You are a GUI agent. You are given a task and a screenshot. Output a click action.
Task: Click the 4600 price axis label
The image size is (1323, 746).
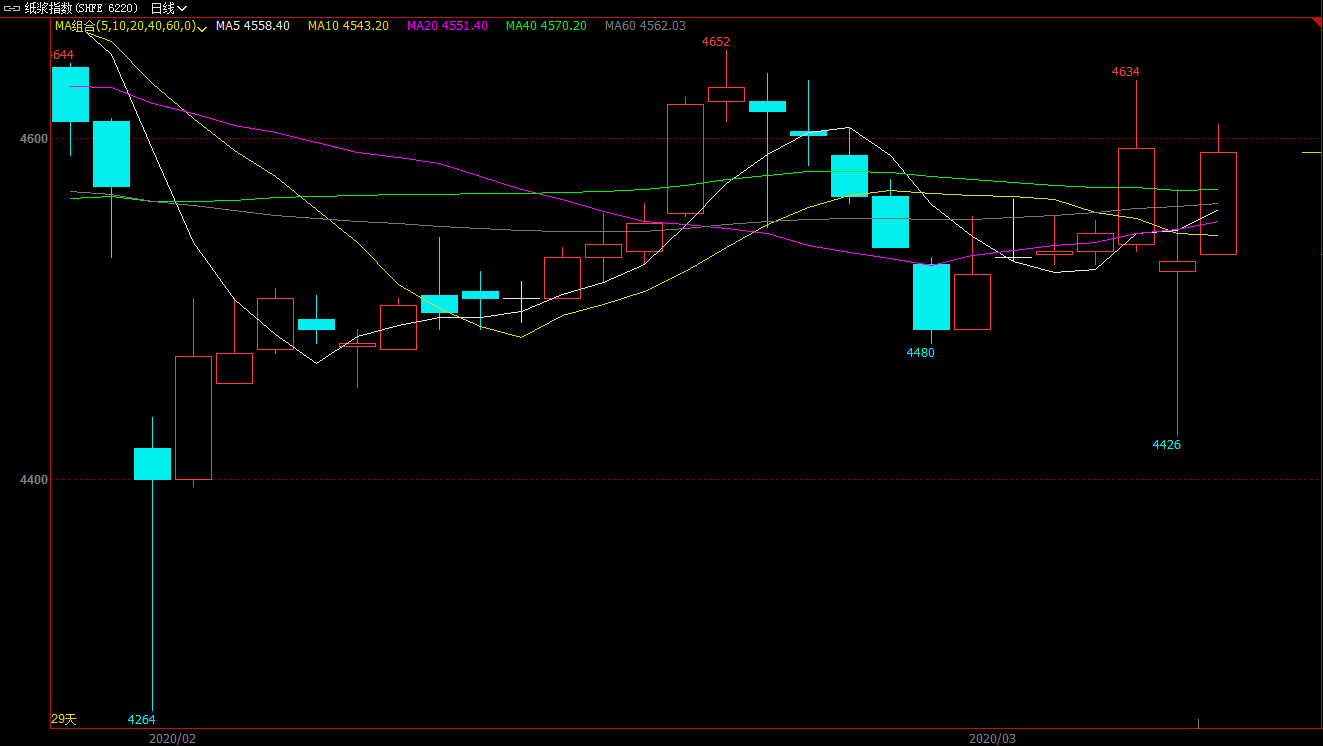pos(36,138)
